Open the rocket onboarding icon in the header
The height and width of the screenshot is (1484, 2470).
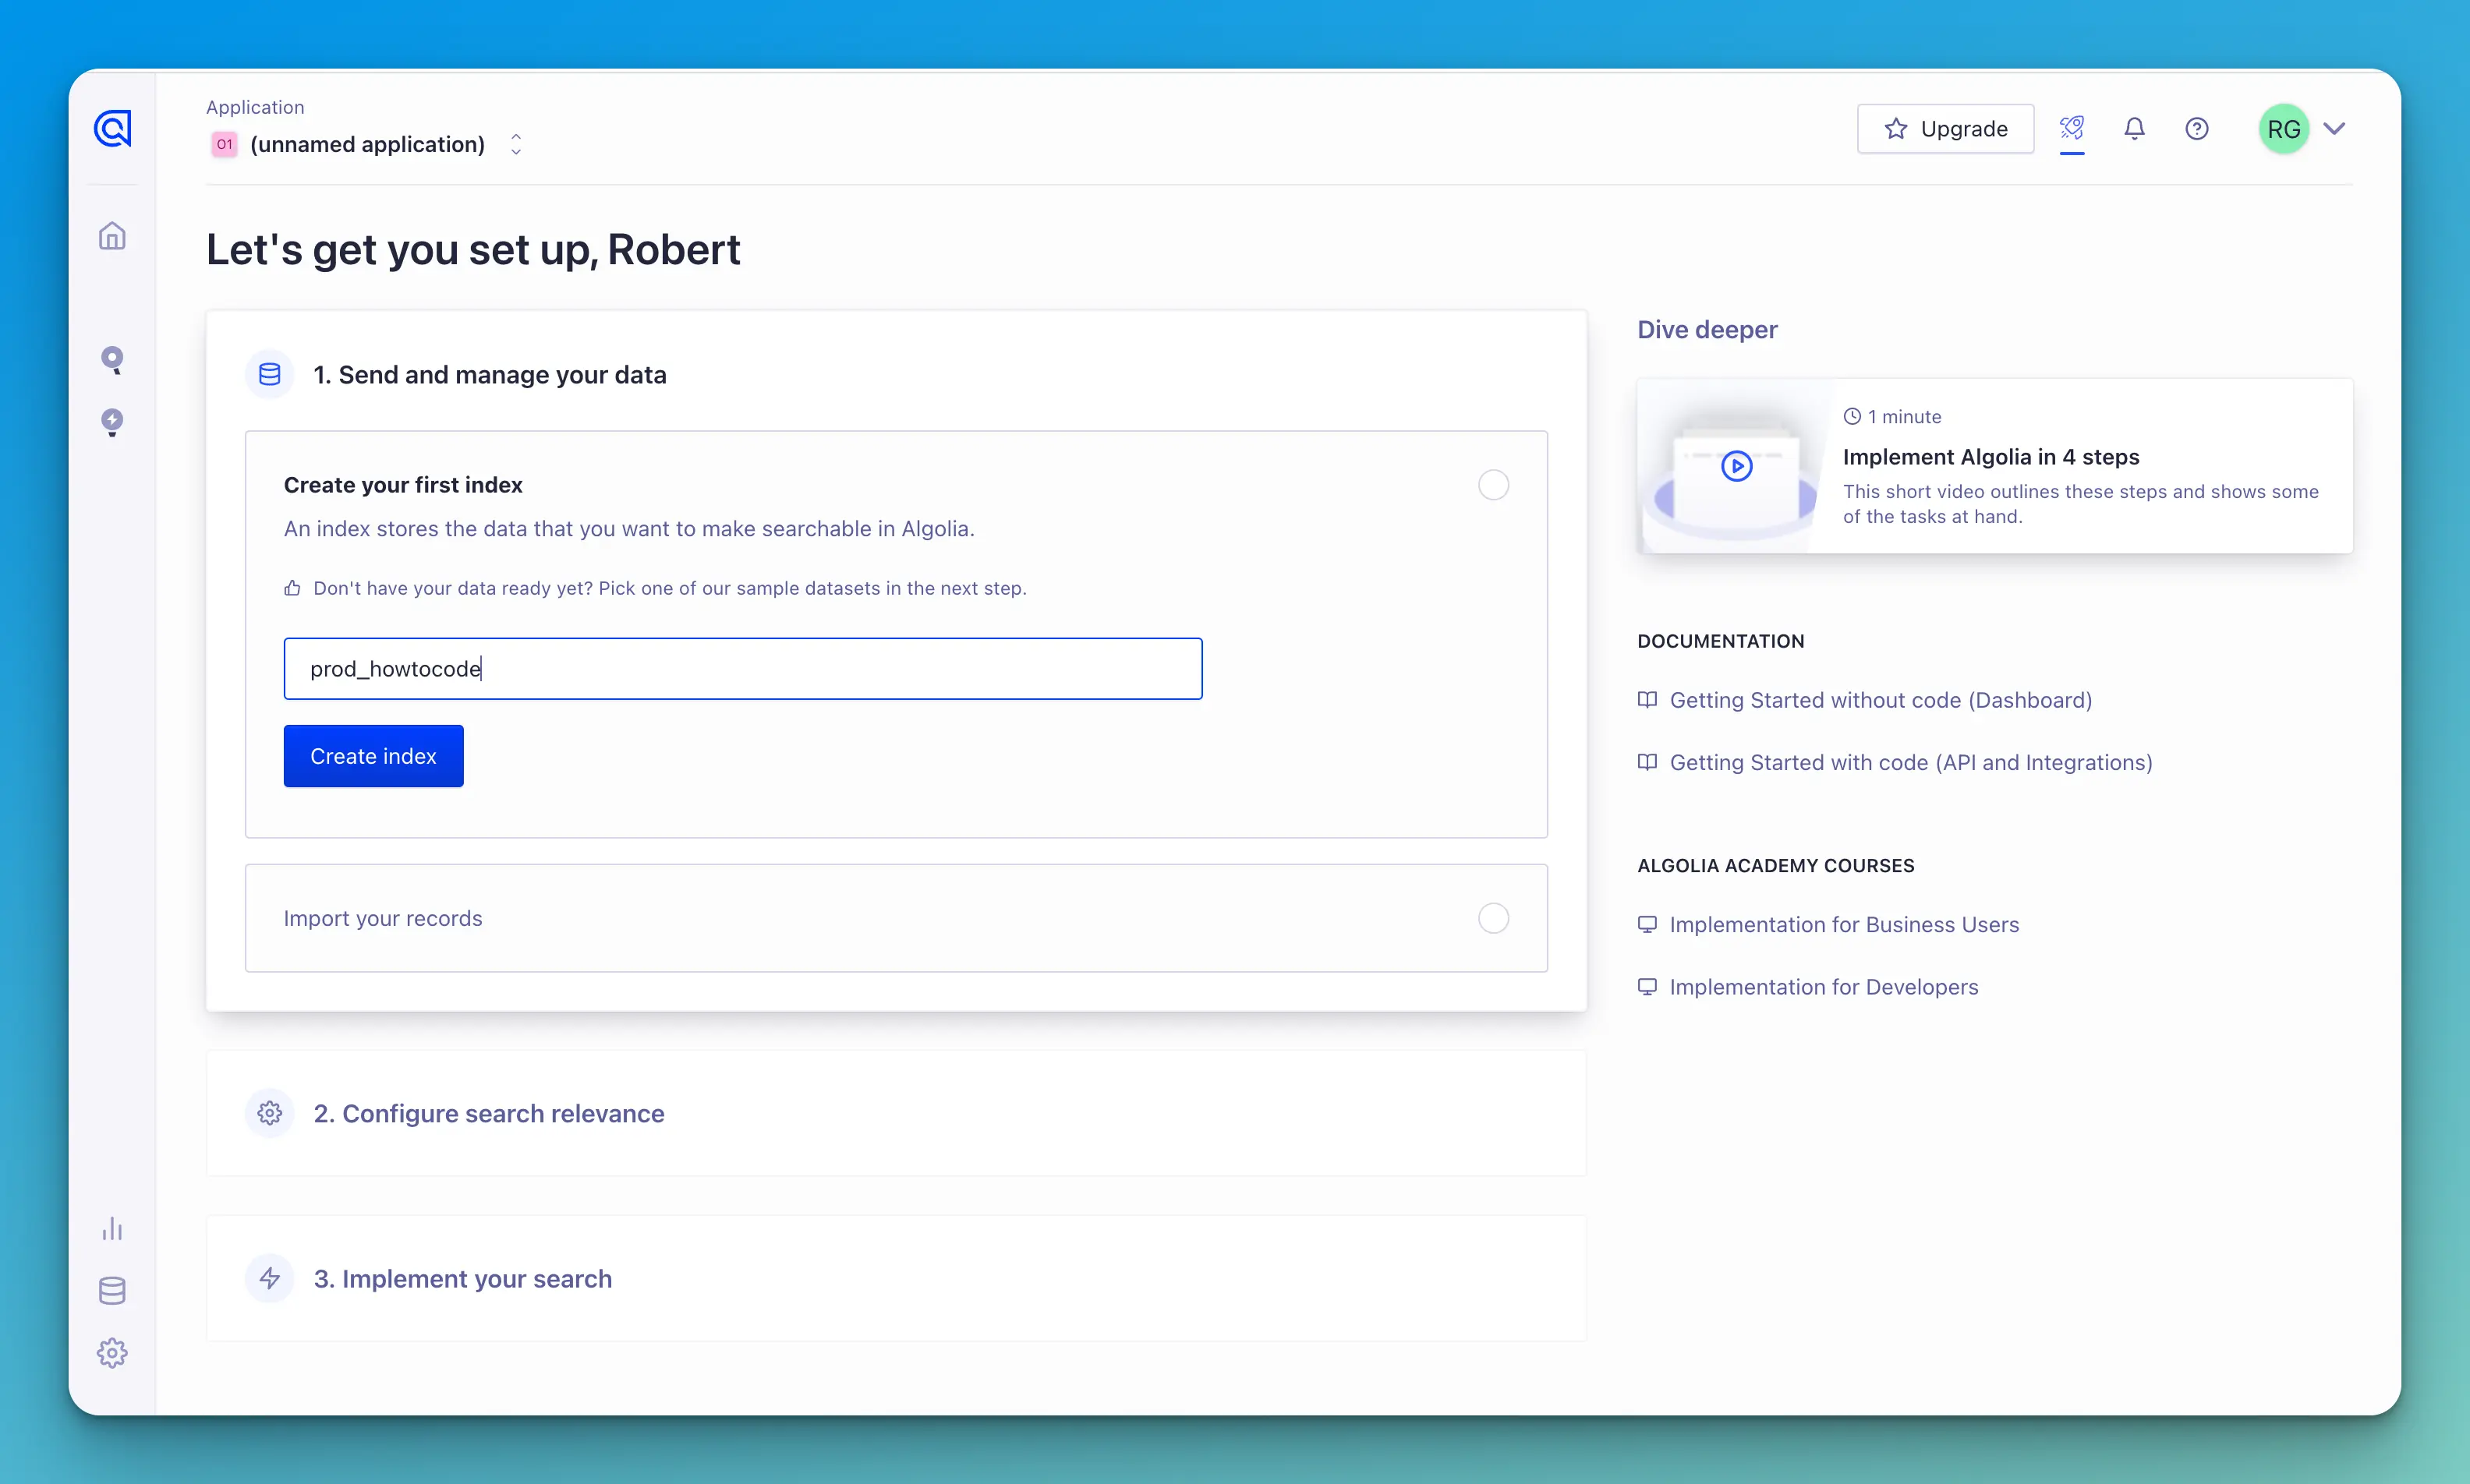(x=2072, y=128)
